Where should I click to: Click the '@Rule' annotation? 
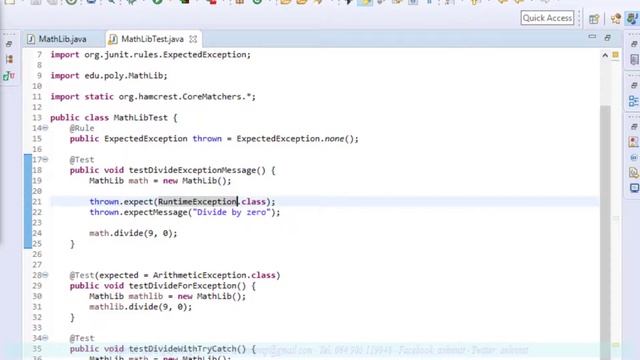pyautogui.click(x=82, y=128)
